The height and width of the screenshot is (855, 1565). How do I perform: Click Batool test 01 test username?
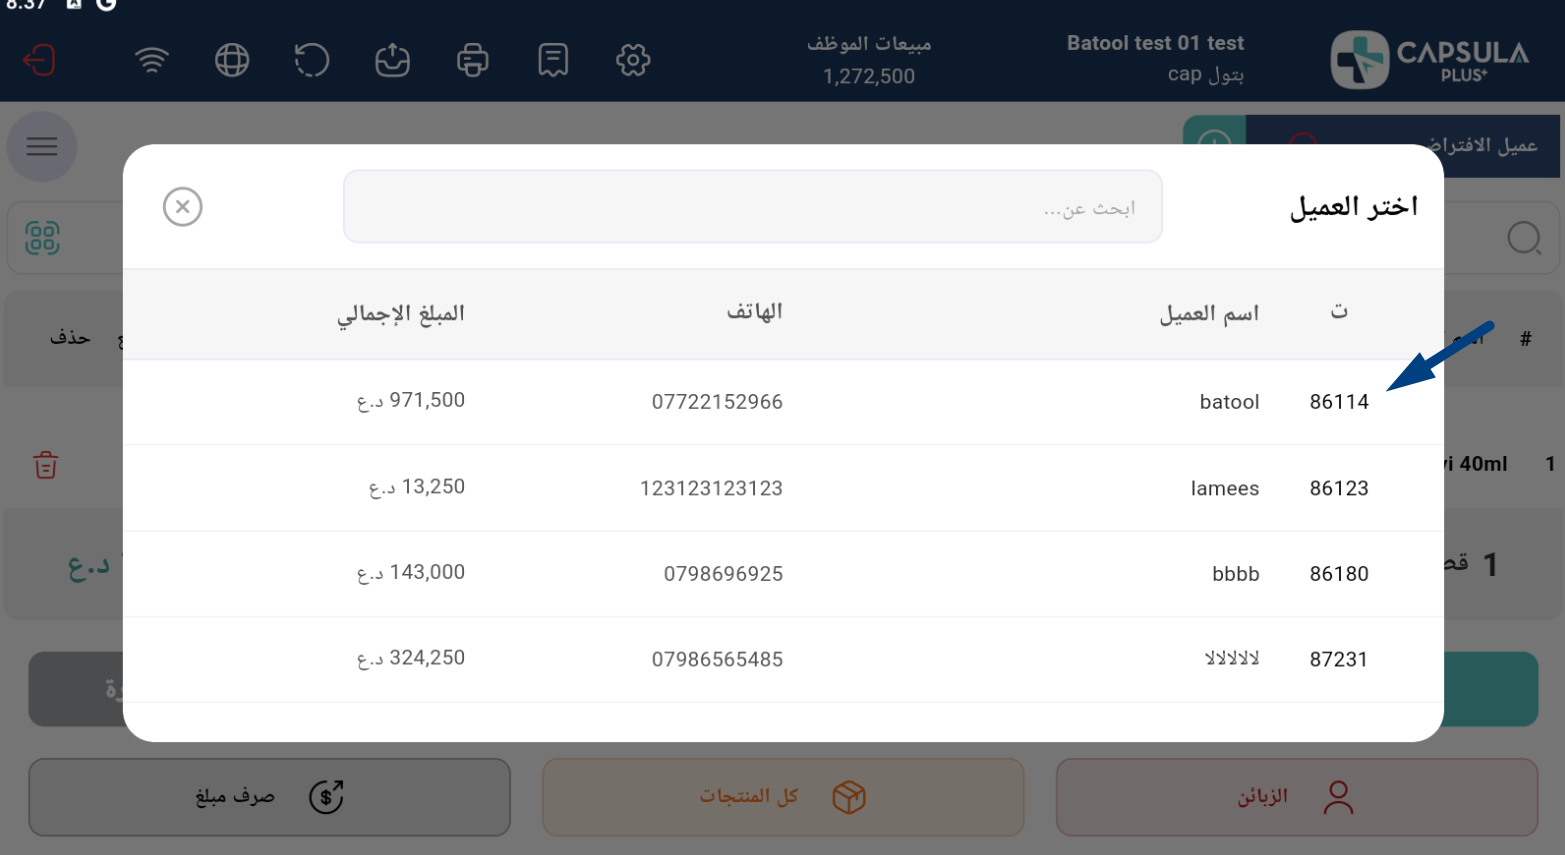click(1155, 43)
